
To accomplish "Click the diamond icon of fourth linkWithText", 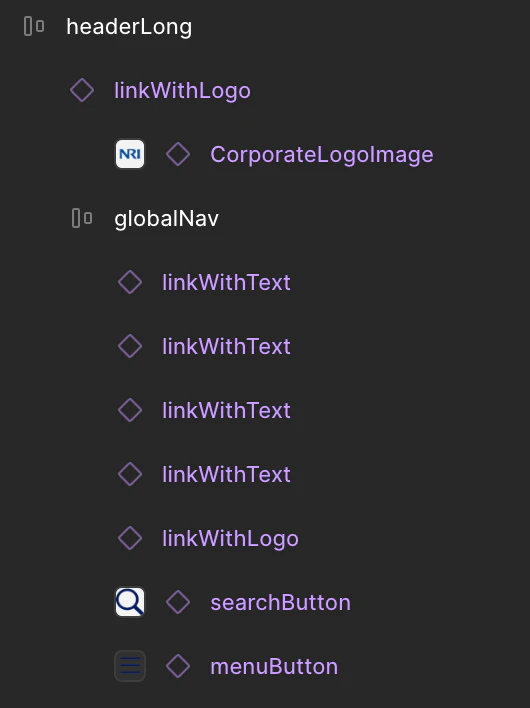I will [130, 474].
